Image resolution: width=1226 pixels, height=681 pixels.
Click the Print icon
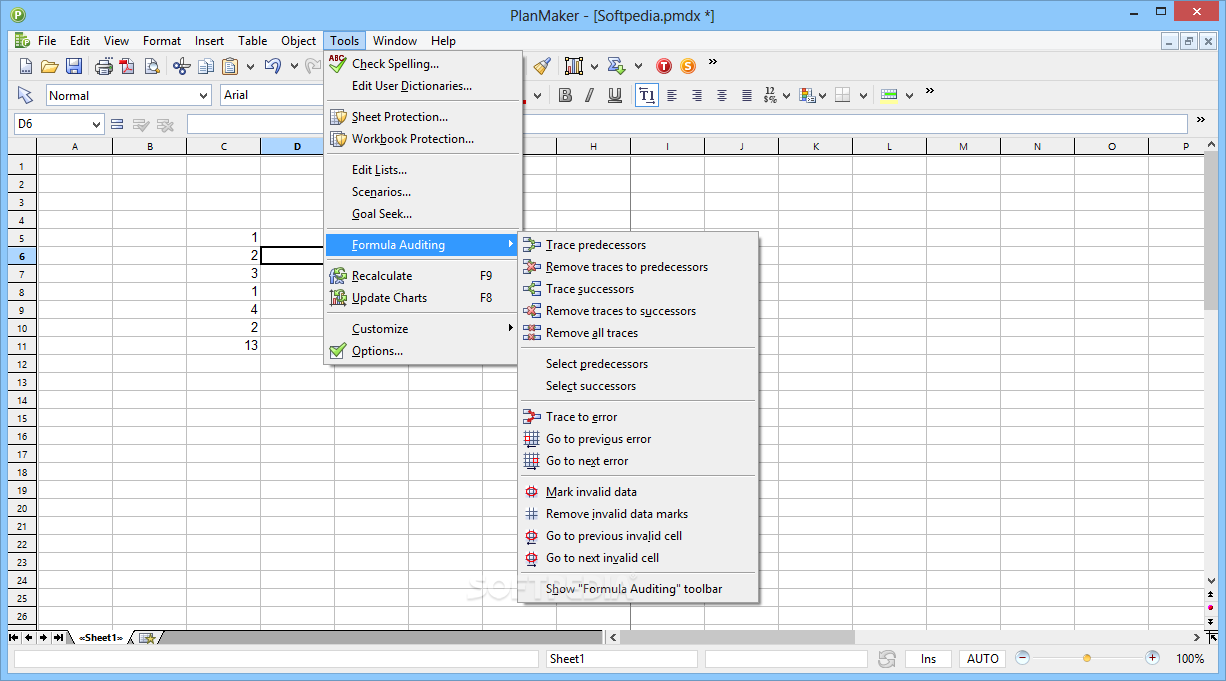[x=104, y=66]
